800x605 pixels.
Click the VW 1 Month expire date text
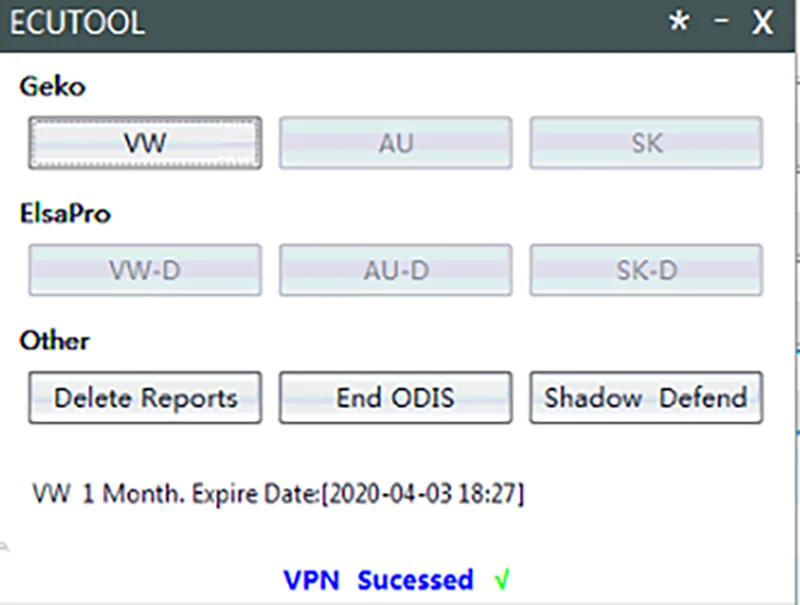[278, 494]
